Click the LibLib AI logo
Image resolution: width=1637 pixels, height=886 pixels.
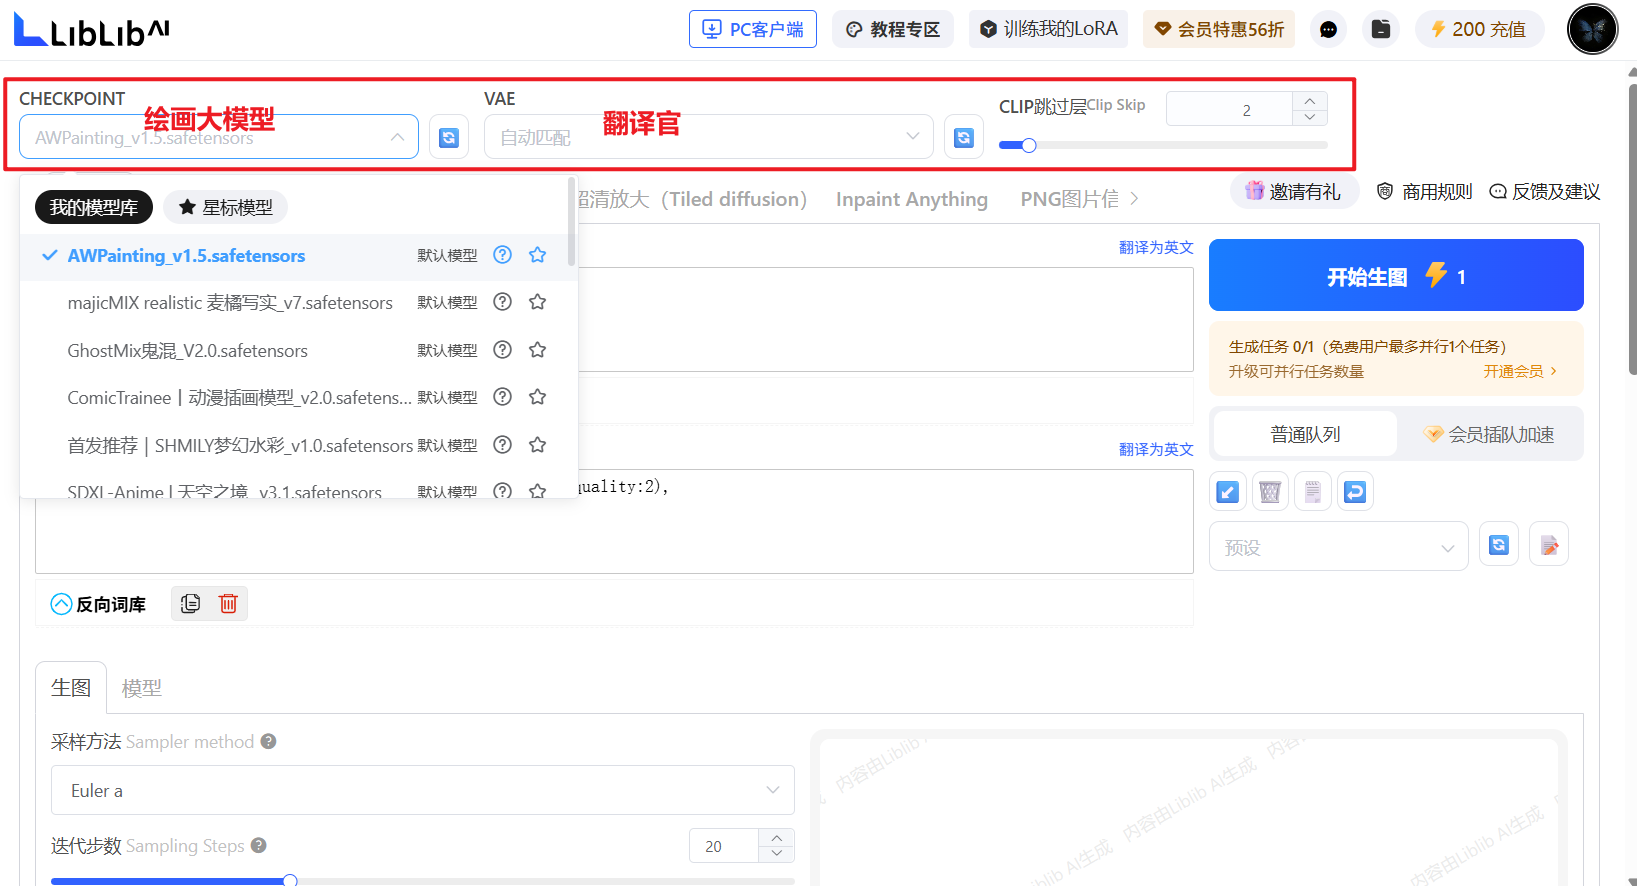(x=91, y=30)
